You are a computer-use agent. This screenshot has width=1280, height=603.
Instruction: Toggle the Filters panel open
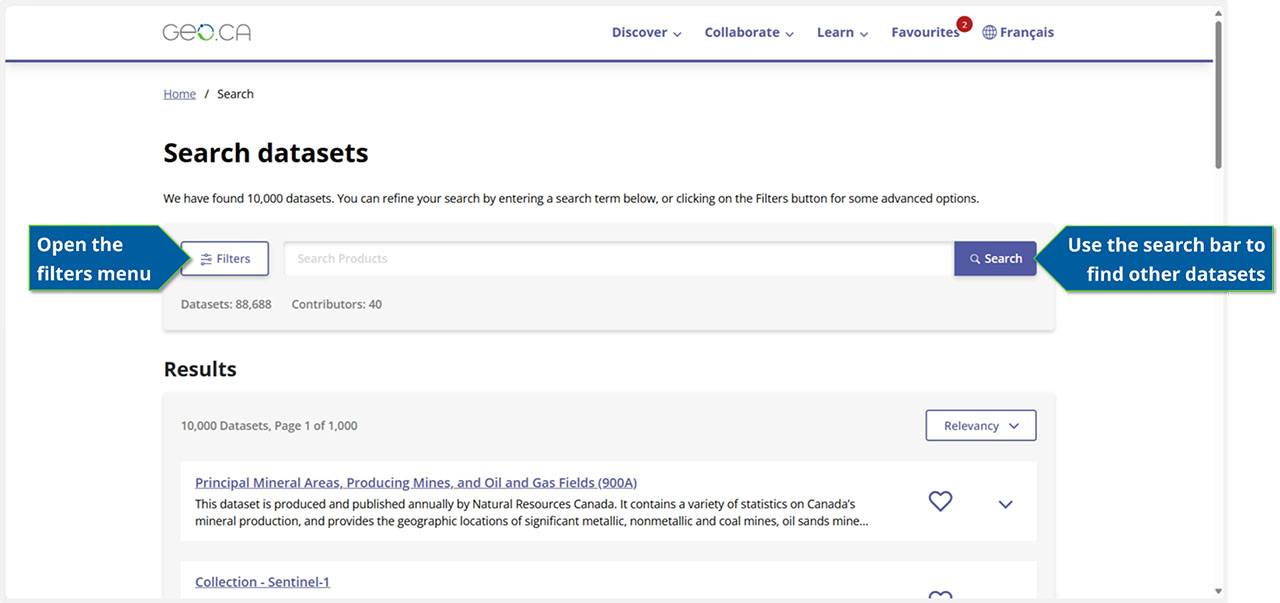[x=224, y=258]
